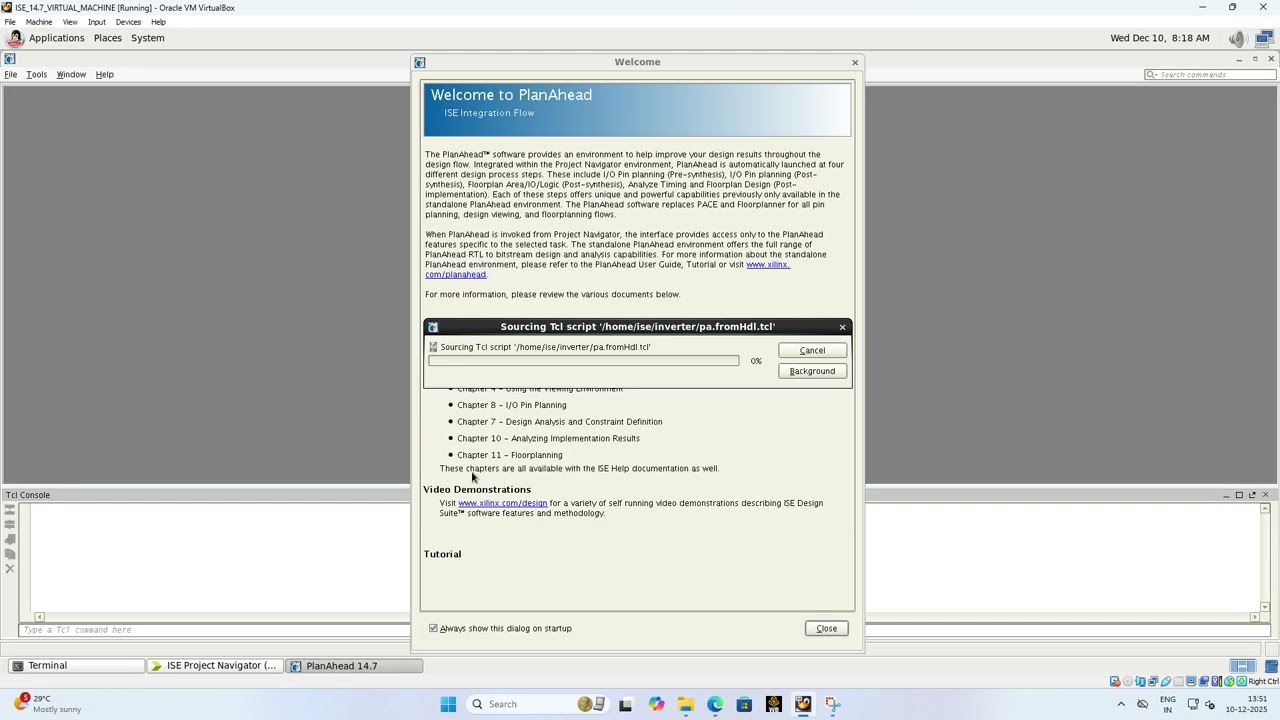Open Copilot from Windows taskbar
This screenshot has width=1280, height=720.
(656, 705)
